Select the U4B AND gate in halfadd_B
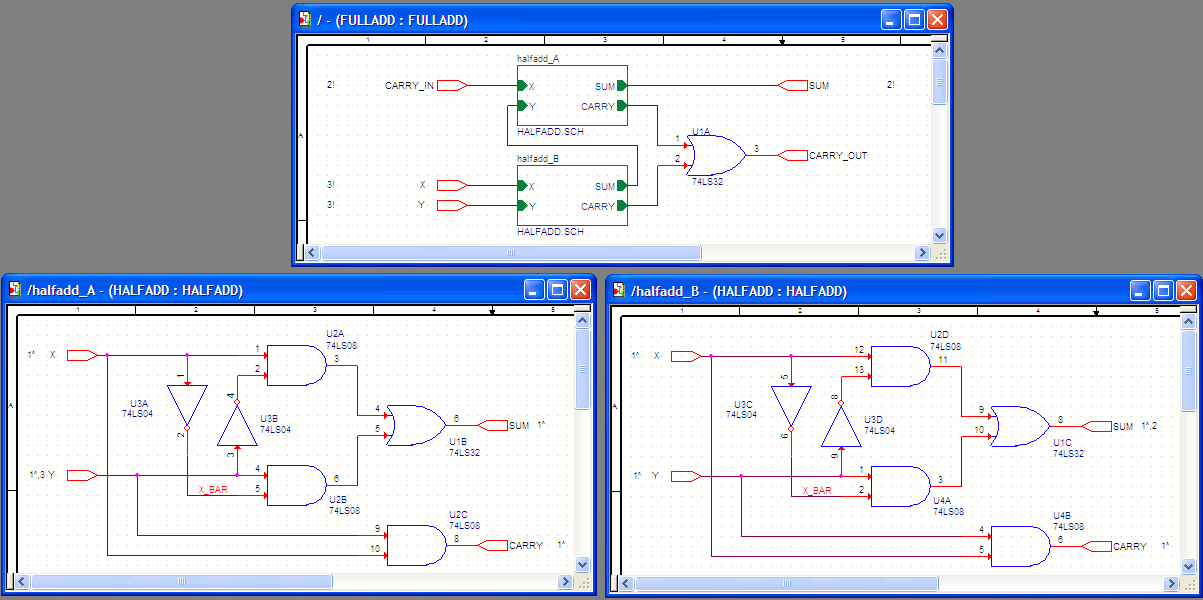1203x600 pixels. (1020, 546)
